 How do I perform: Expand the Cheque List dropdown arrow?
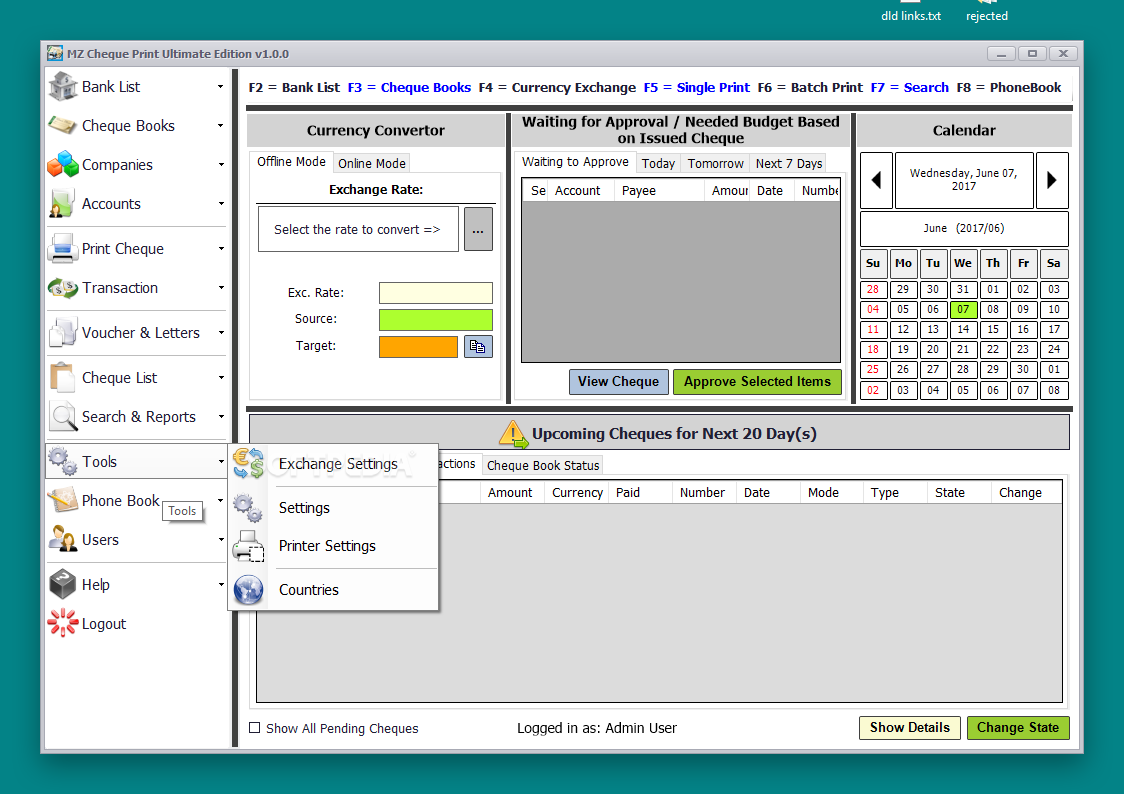(x=221, y=378)
